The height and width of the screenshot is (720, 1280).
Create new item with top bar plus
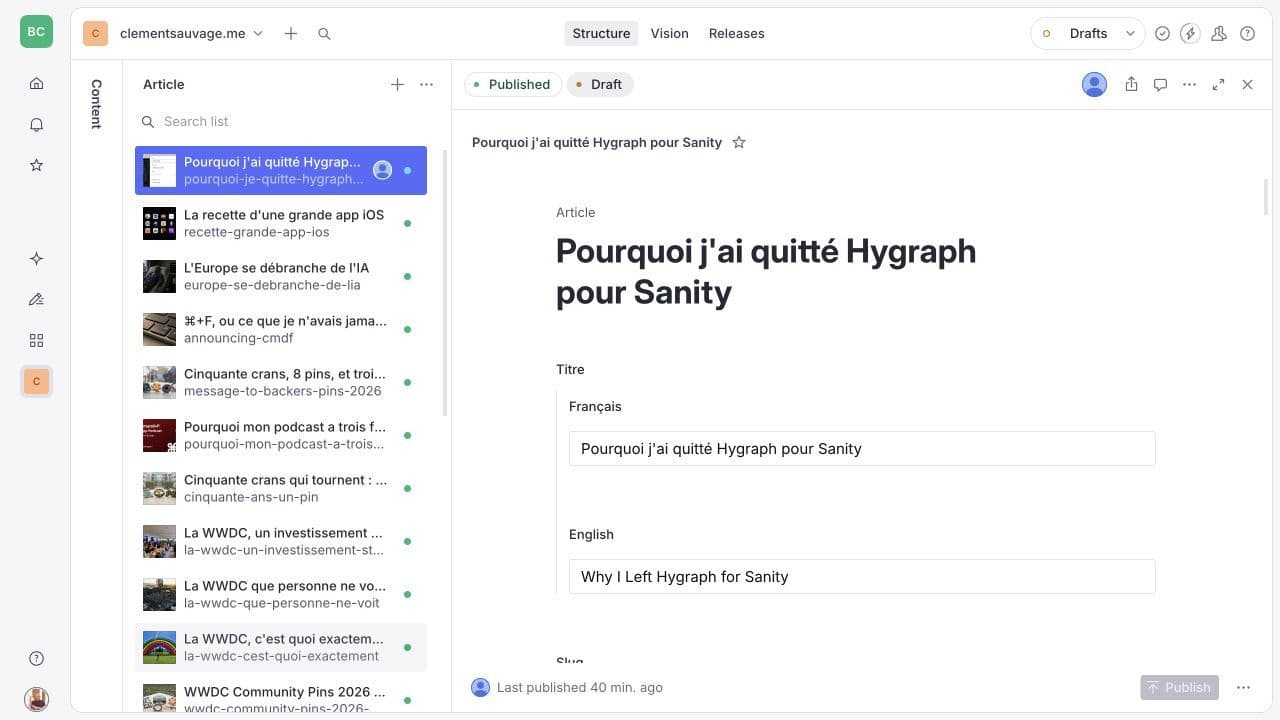[x=291, y=33]
